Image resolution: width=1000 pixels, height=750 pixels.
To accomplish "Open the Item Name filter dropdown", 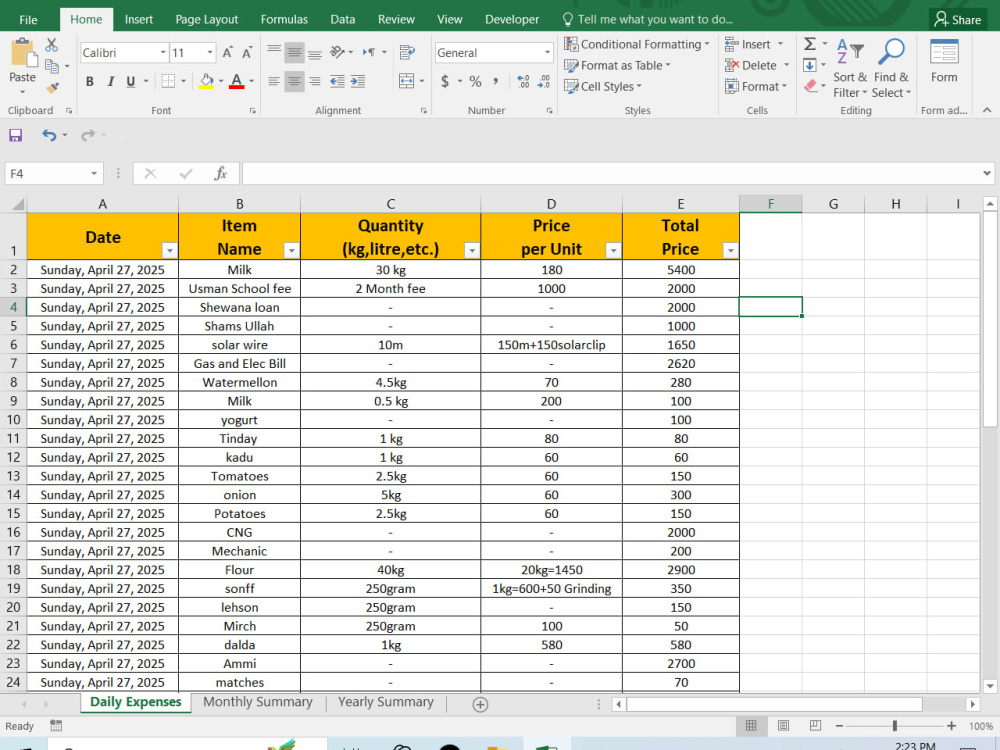I will 291,251.
